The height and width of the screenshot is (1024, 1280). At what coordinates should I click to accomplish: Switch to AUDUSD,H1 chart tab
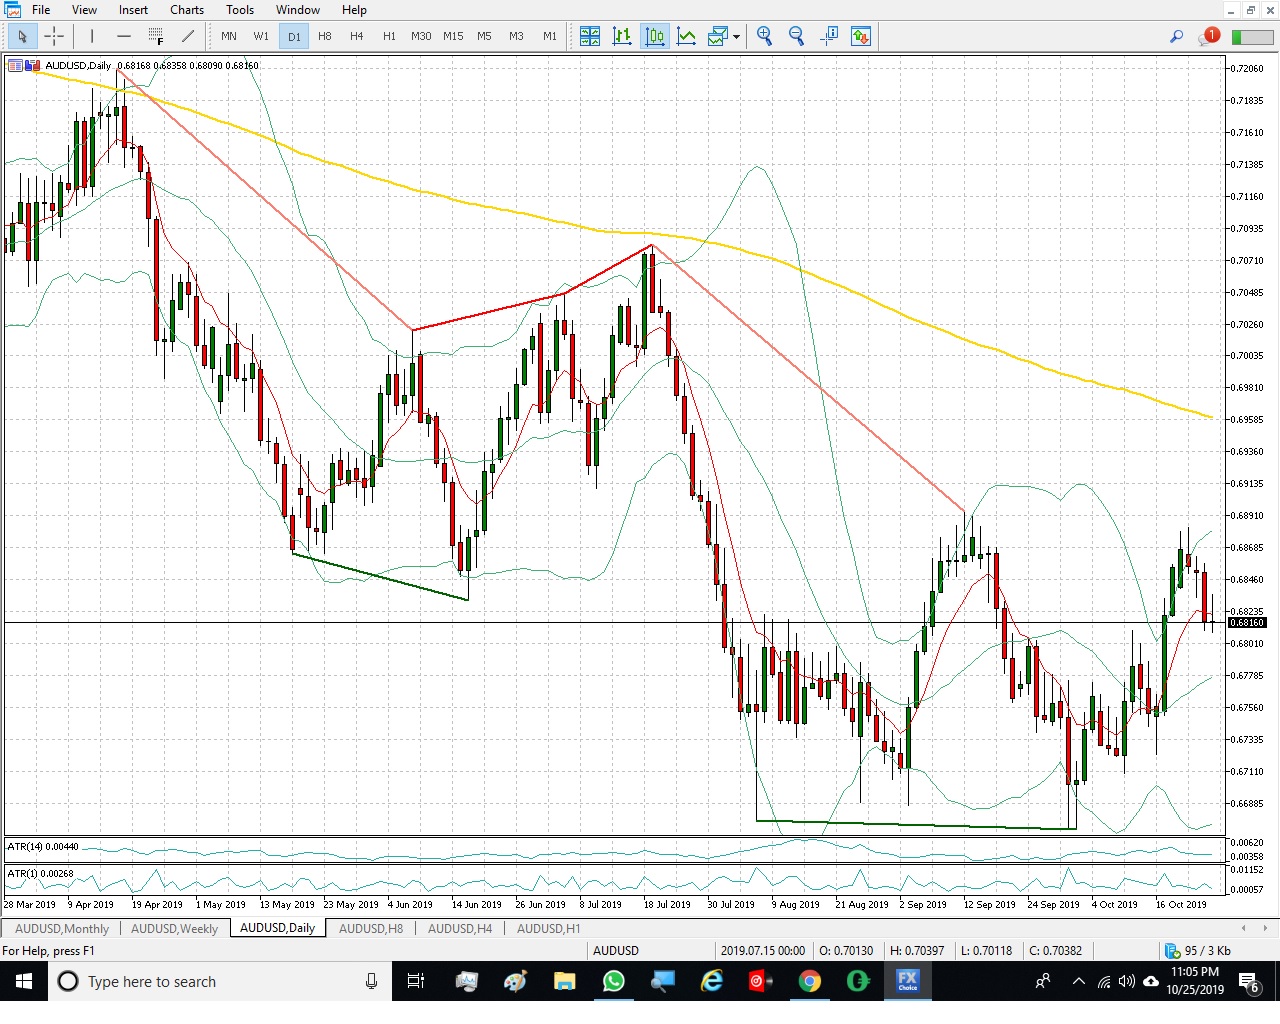point(548,928)
